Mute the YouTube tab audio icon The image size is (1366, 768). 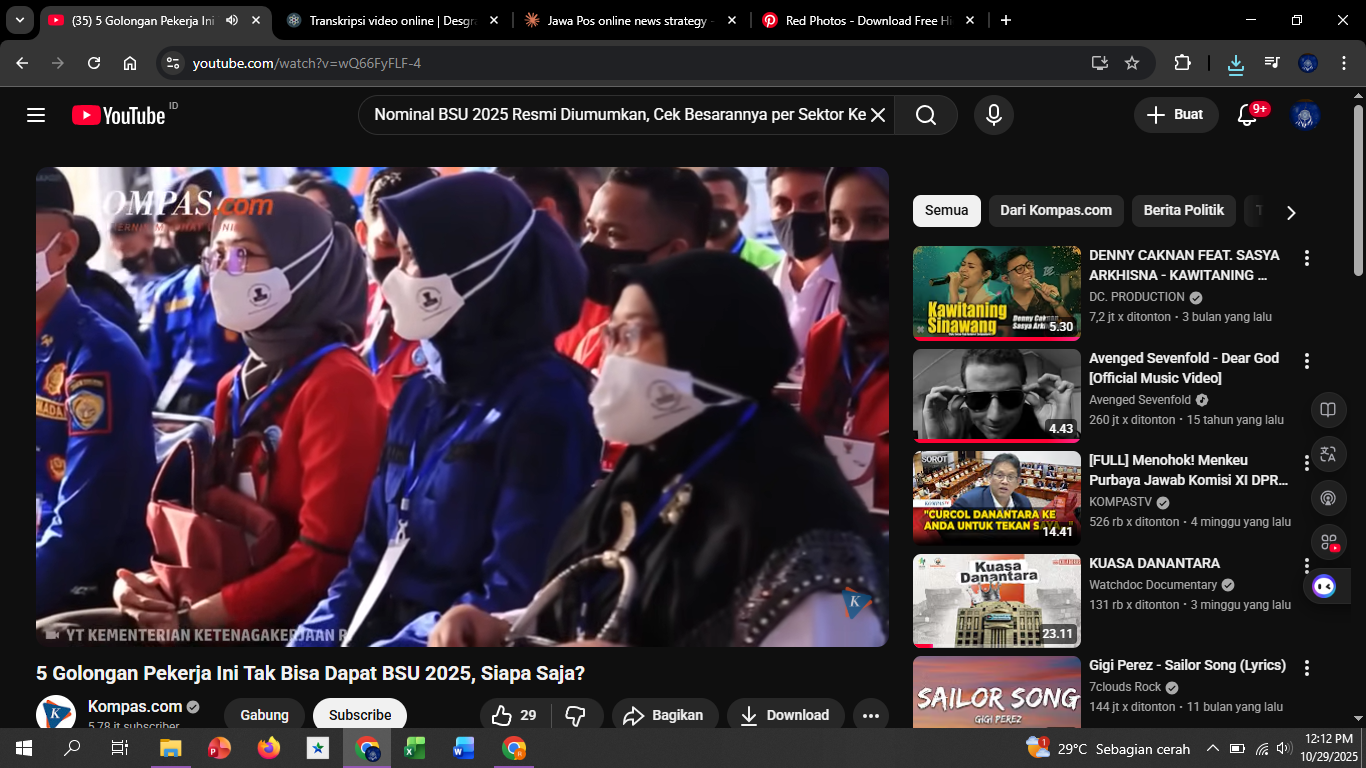tap(232, 20)
